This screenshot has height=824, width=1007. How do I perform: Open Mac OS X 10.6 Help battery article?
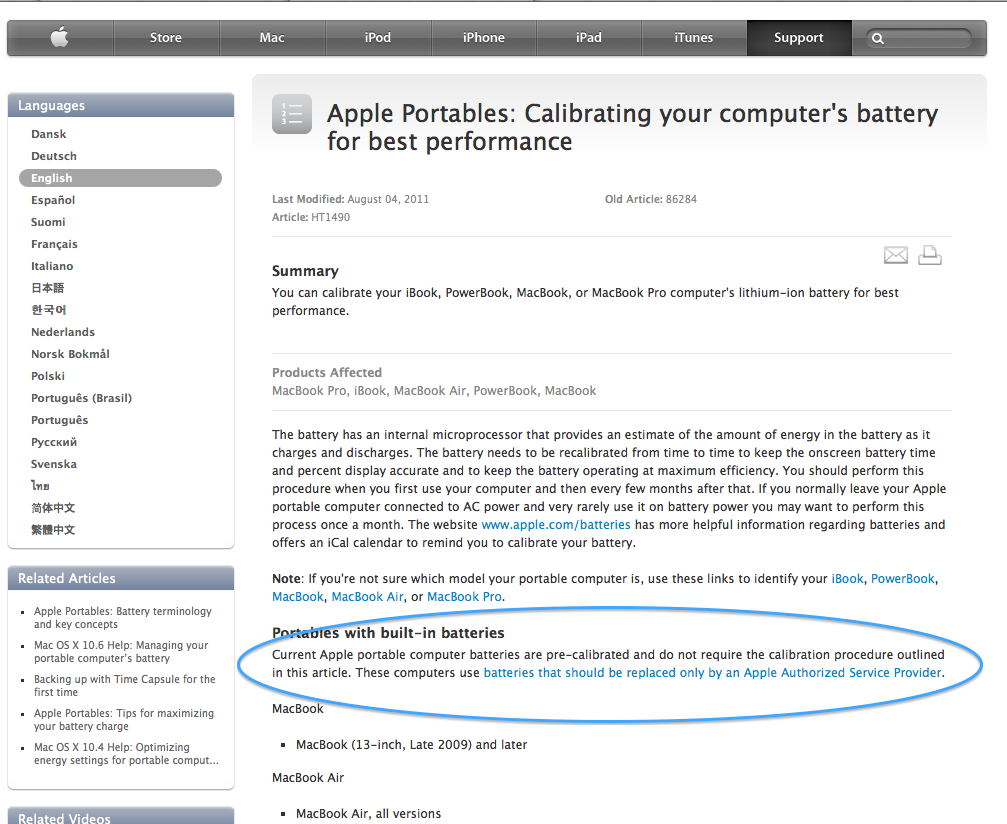pyautogui.click(x=121, y=651)
